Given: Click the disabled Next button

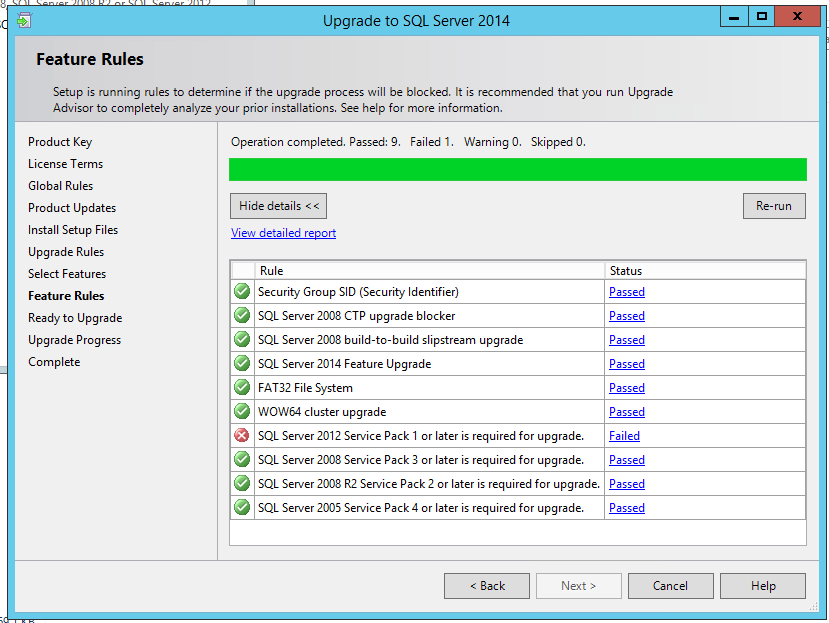Looking at the screenshot, I should click(x=578, y=586).
